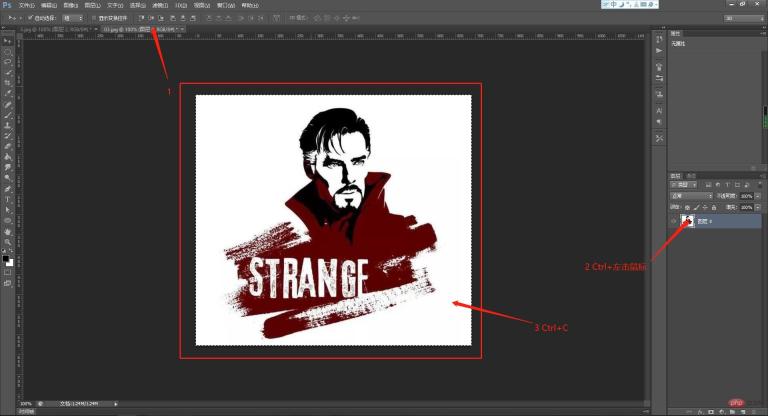Click the layer opacity 100% field
This screenshot has height=416, width=768.
coord(746,196)
